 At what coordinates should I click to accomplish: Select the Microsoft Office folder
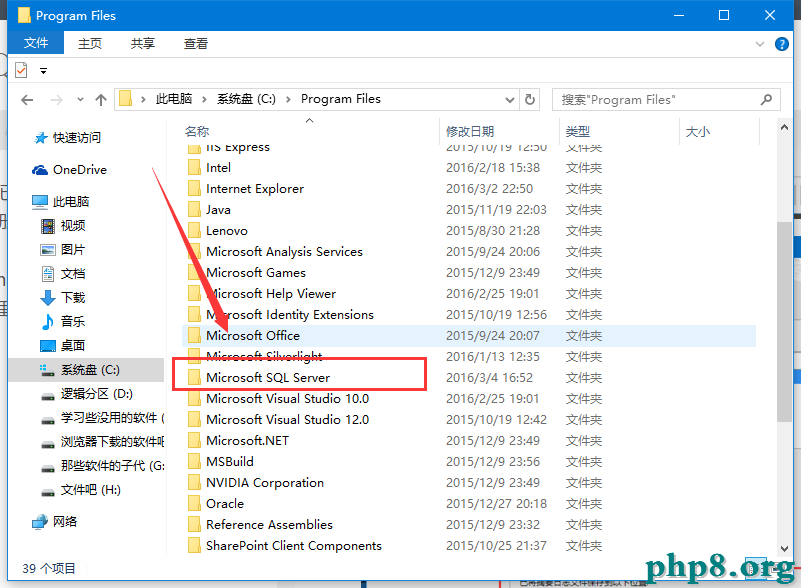click(x=469, y=336)
